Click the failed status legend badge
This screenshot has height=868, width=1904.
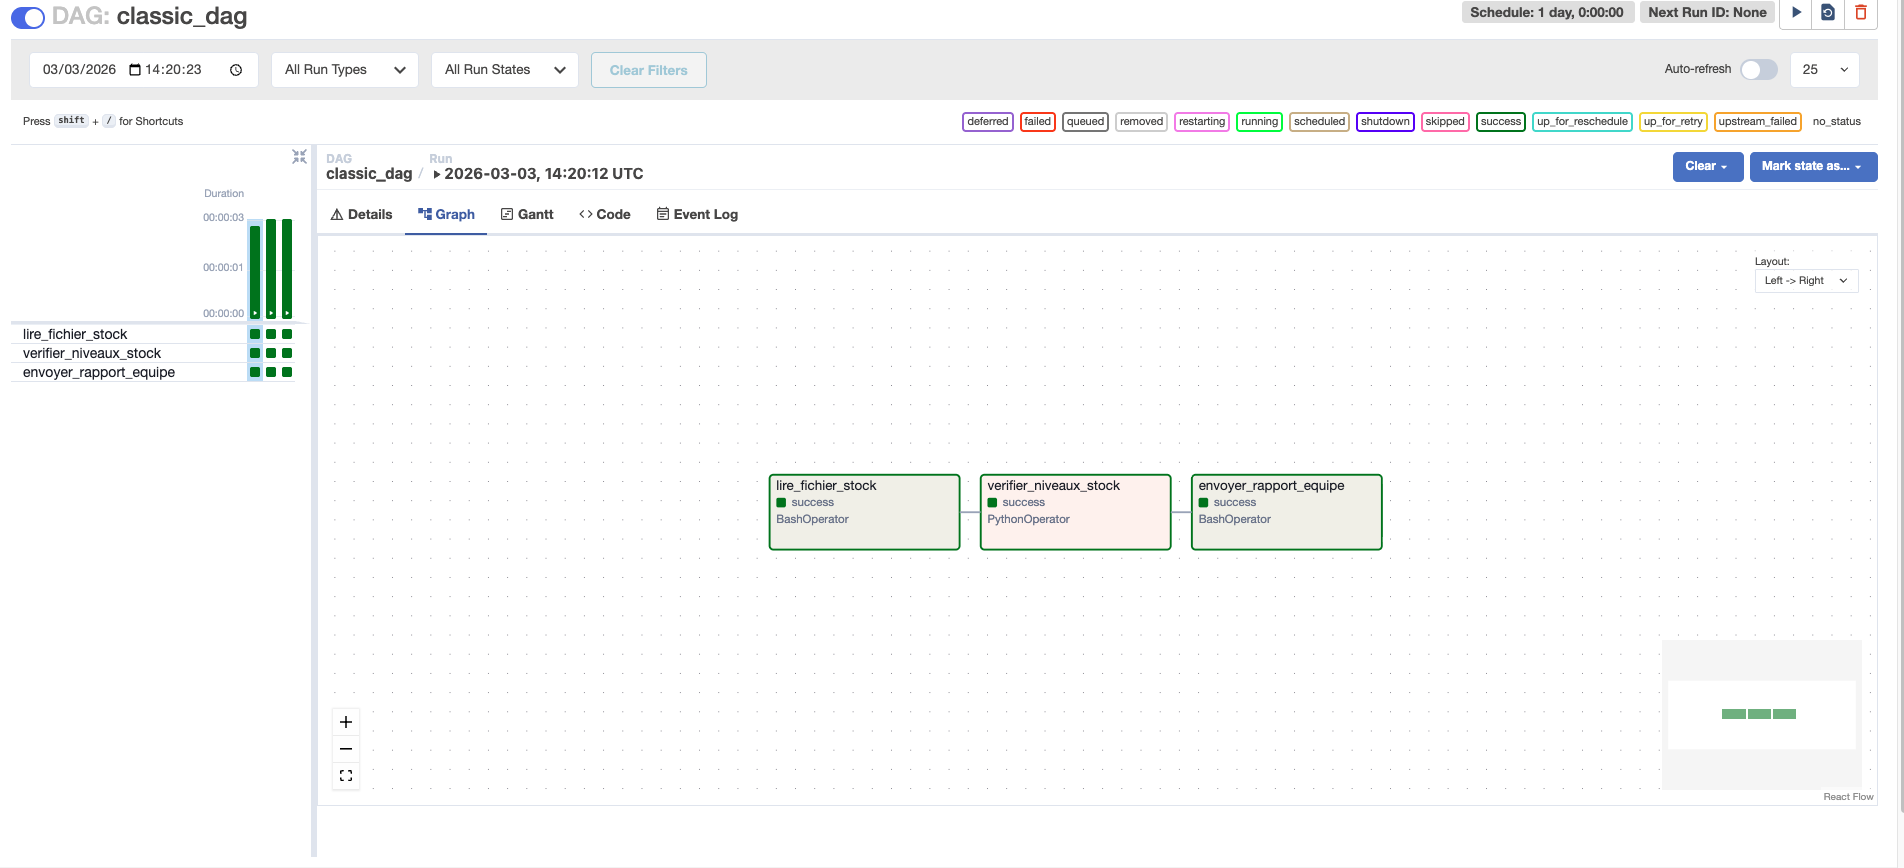(1038, 122)
